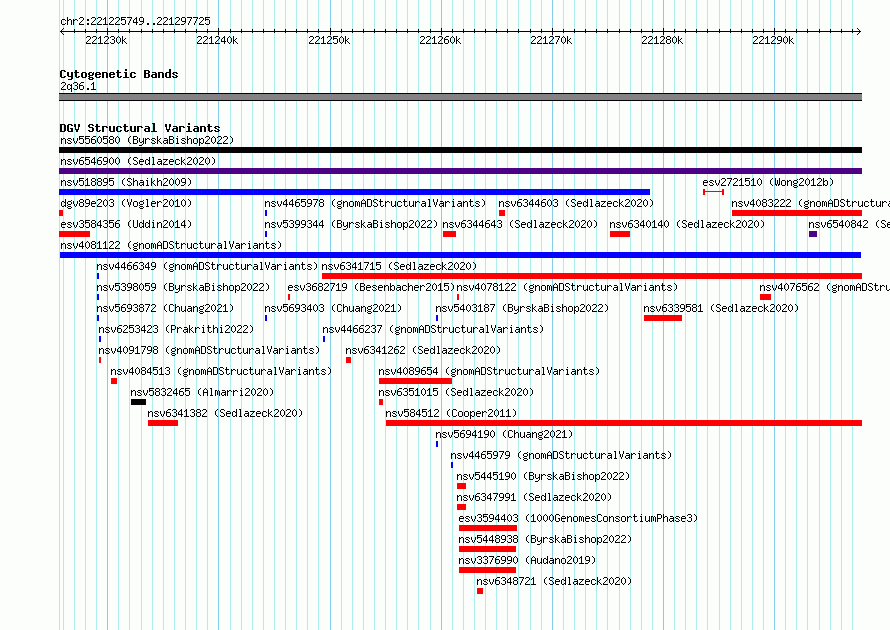Open nsv4466349 gnomADStructuralVariants label

click(207, 266)
